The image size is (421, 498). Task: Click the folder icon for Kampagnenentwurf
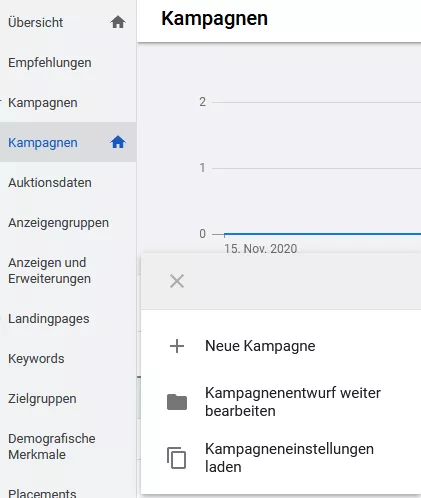(177, 402)
